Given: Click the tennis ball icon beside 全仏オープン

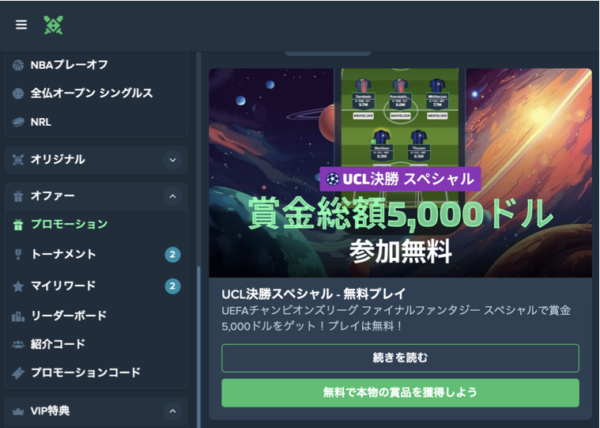Looking at the screenshot, I should [x=18, y=93].
